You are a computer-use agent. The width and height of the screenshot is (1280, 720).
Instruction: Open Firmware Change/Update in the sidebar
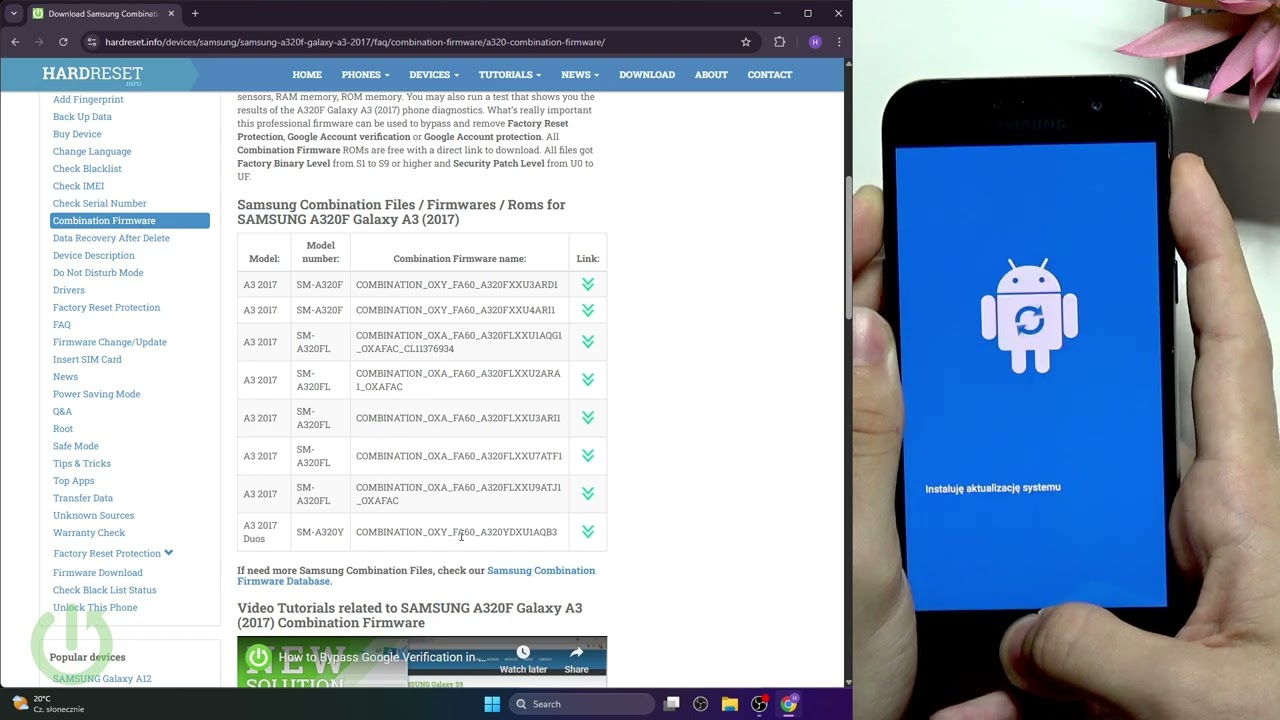[x=110, y=342]
